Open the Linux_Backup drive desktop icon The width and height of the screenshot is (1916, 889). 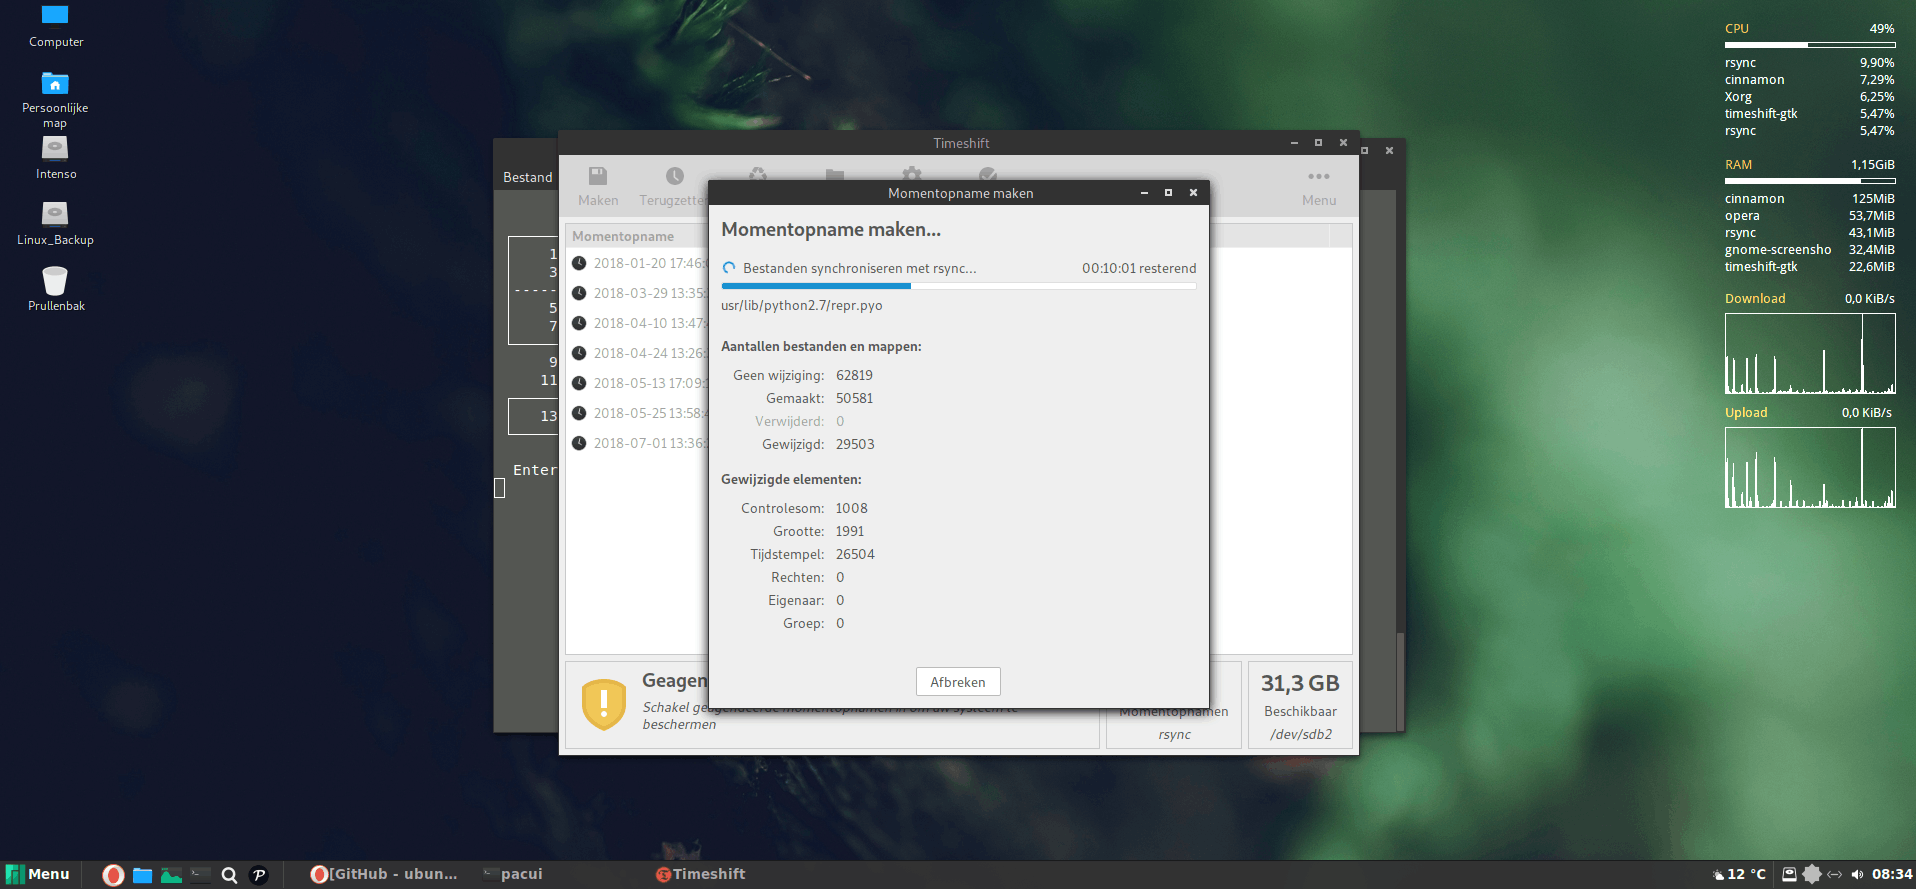click(55, 224)
